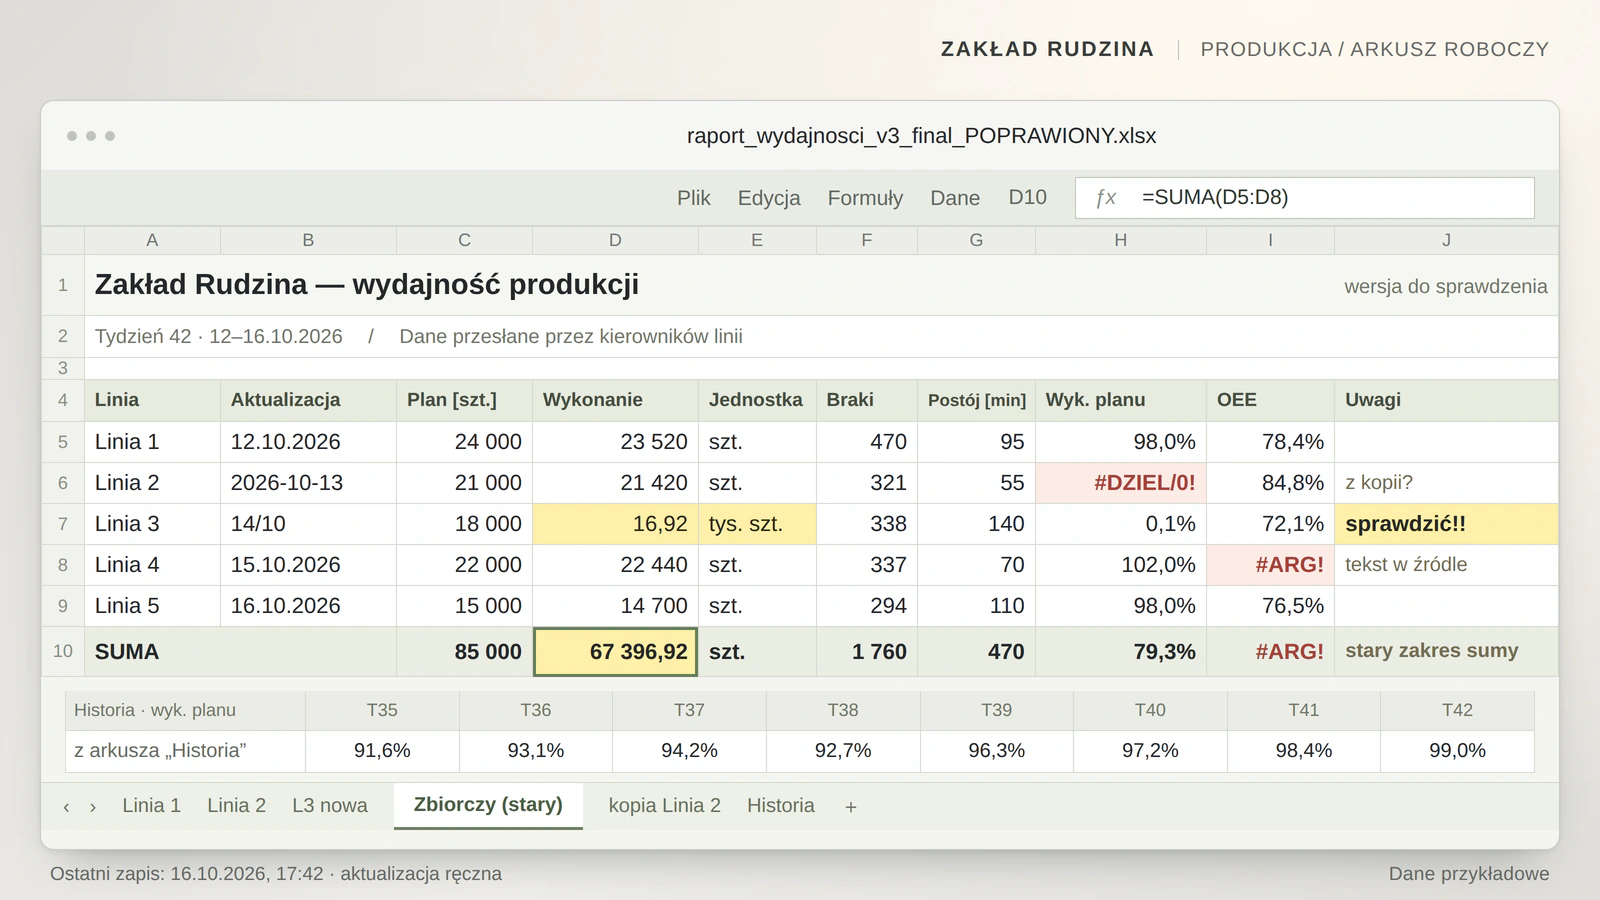Image resolution: width=1600 pixels, height=900 pixels.
Task: Click the Wyk. planu column heading
Action: coord(1121,400)
